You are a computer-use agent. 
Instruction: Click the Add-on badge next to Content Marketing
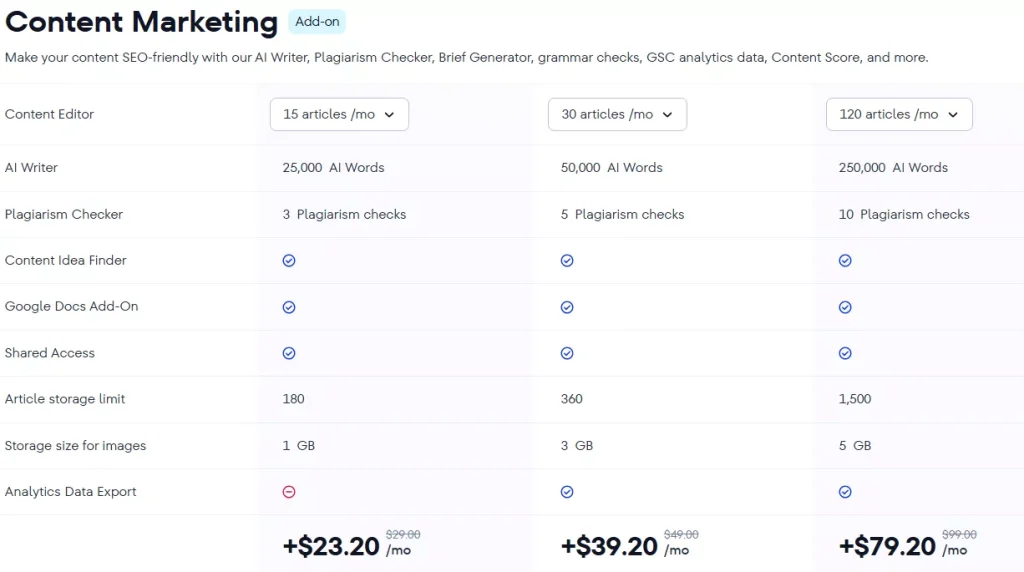[317, 22]
